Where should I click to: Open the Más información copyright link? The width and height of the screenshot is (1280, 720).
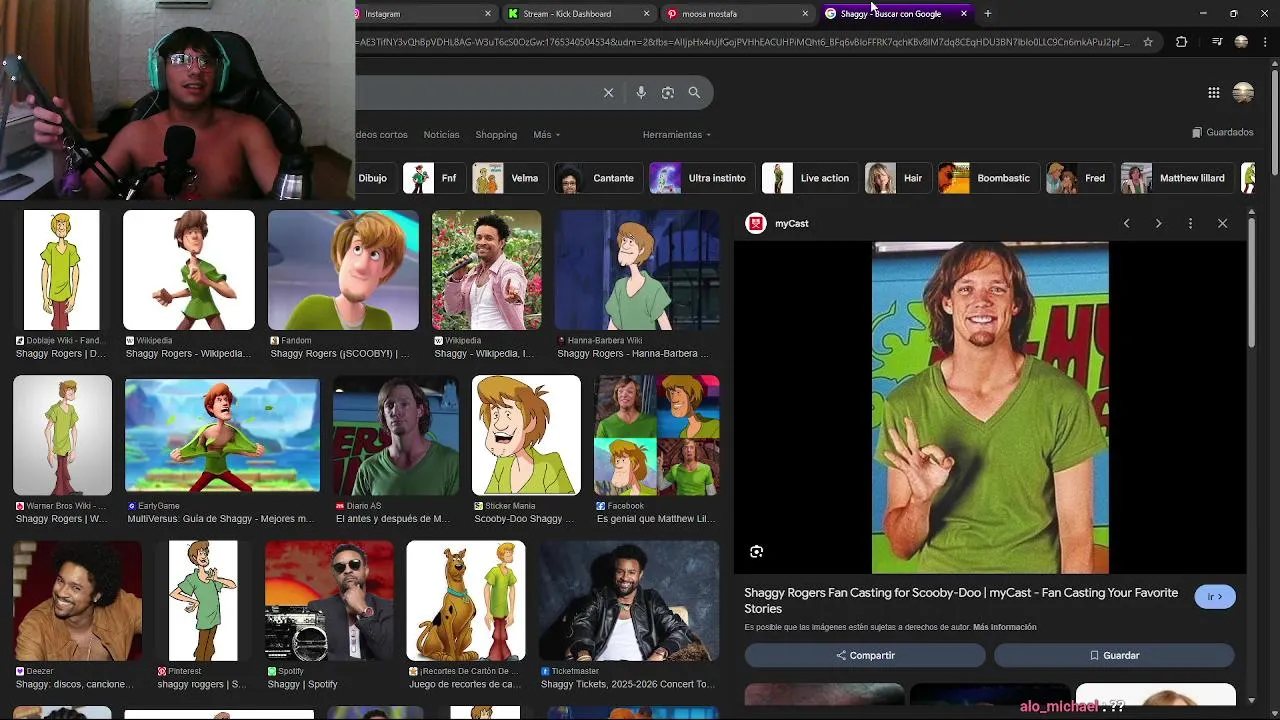[1004, 627]
